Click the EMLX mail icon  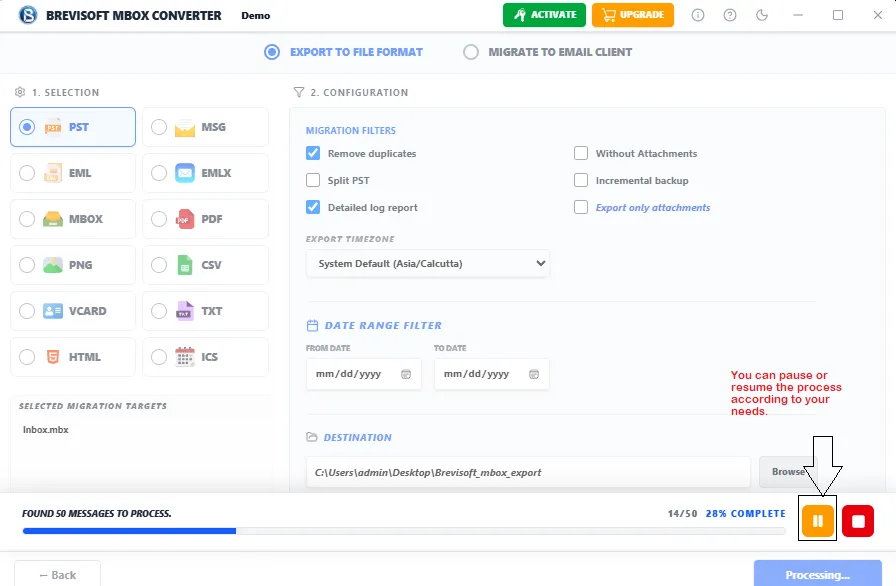click(x=185, y=173)
